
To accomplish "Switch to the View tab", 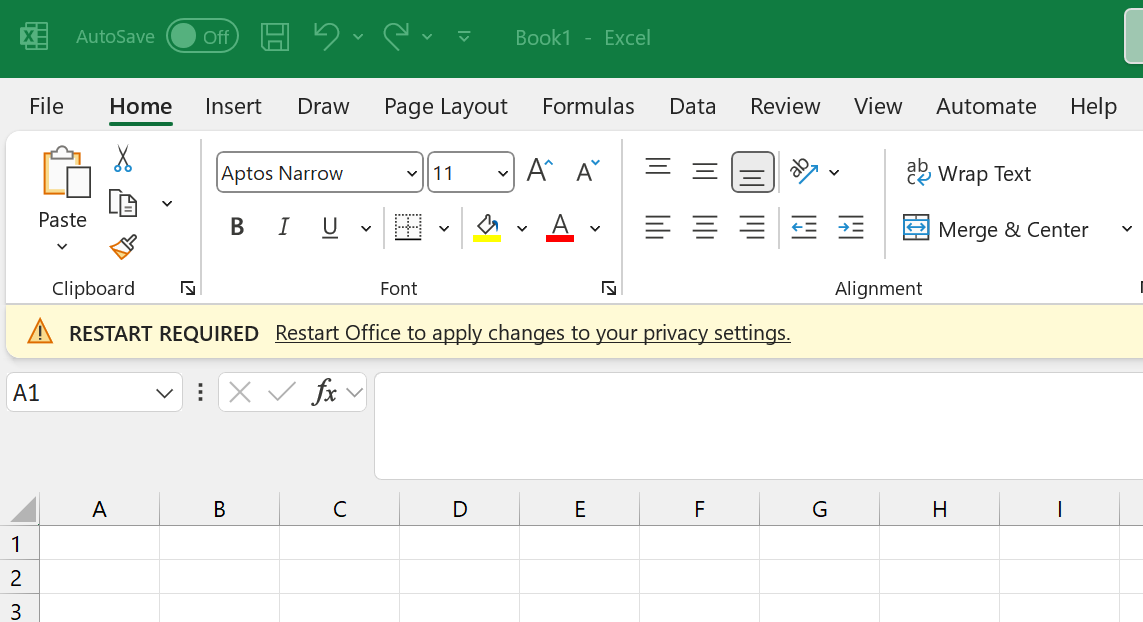I will point(878,106).
